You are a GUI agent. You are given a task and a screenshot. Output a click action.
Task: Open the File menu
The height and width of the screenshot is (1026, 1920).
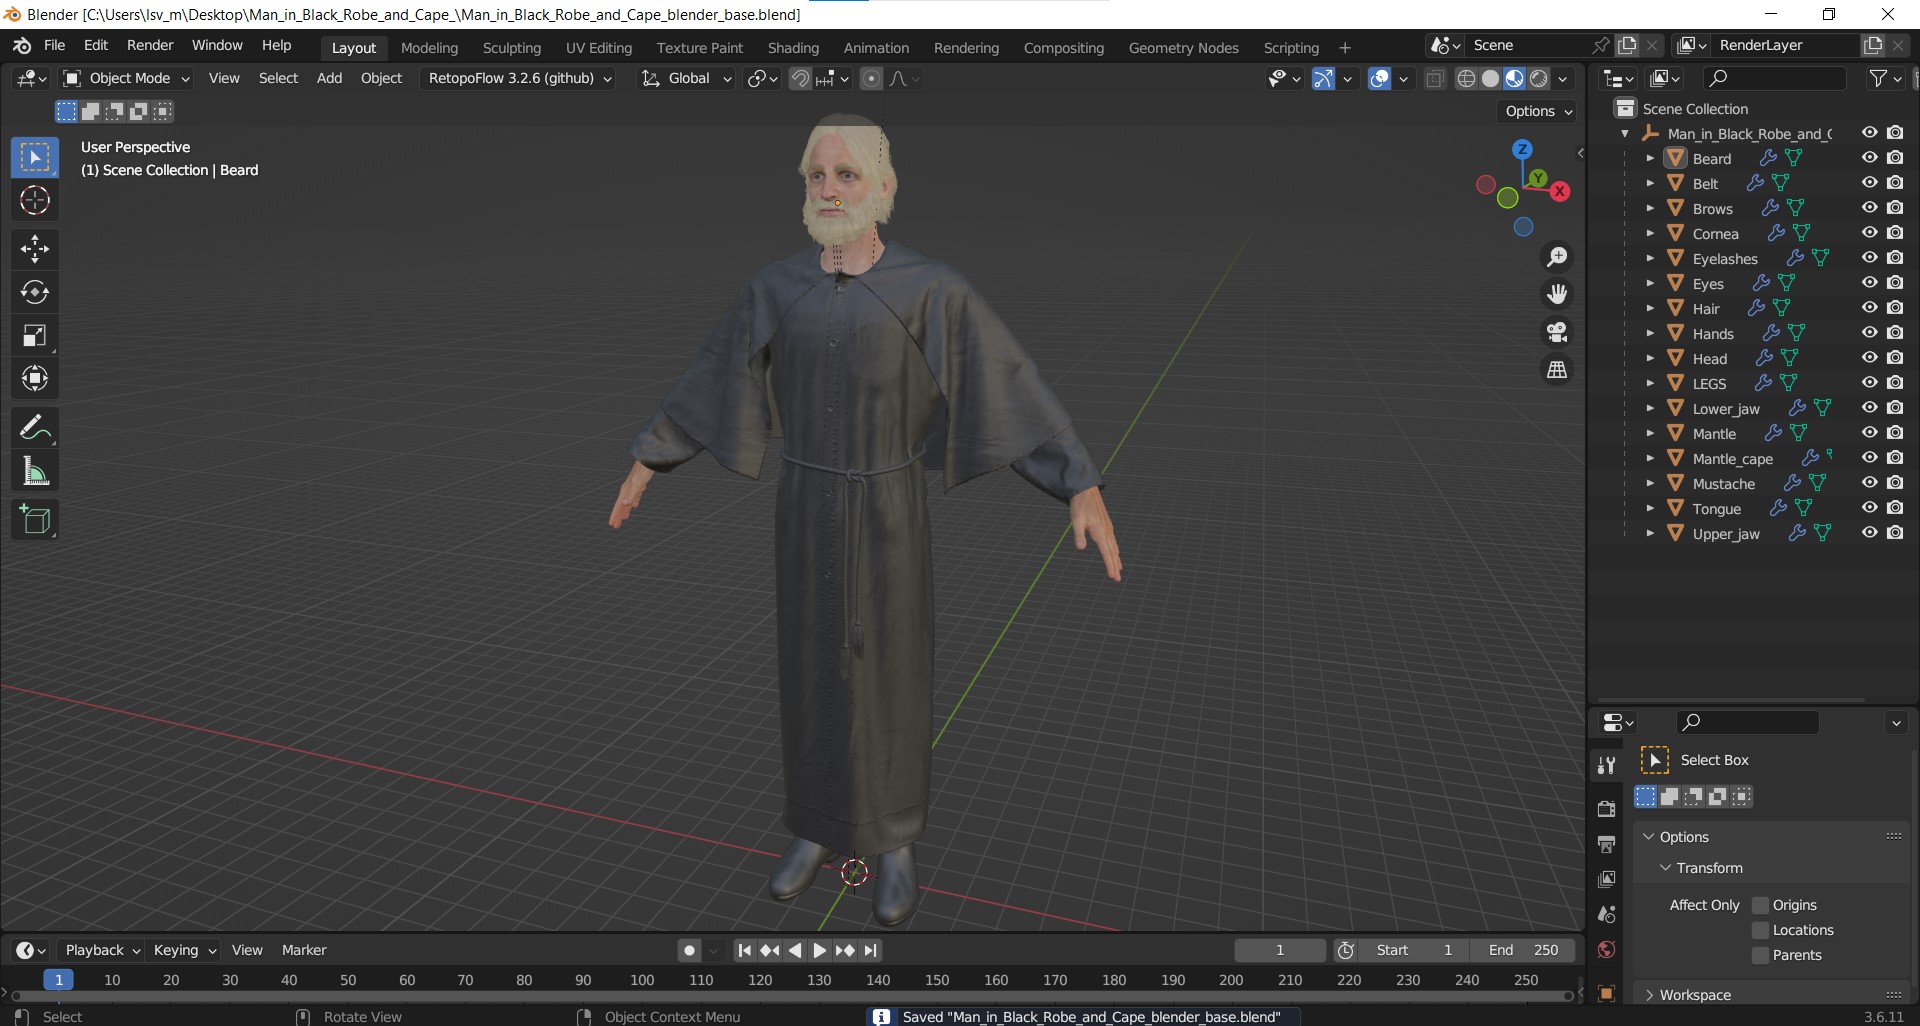pyautogui.click(x=55, y=46)
